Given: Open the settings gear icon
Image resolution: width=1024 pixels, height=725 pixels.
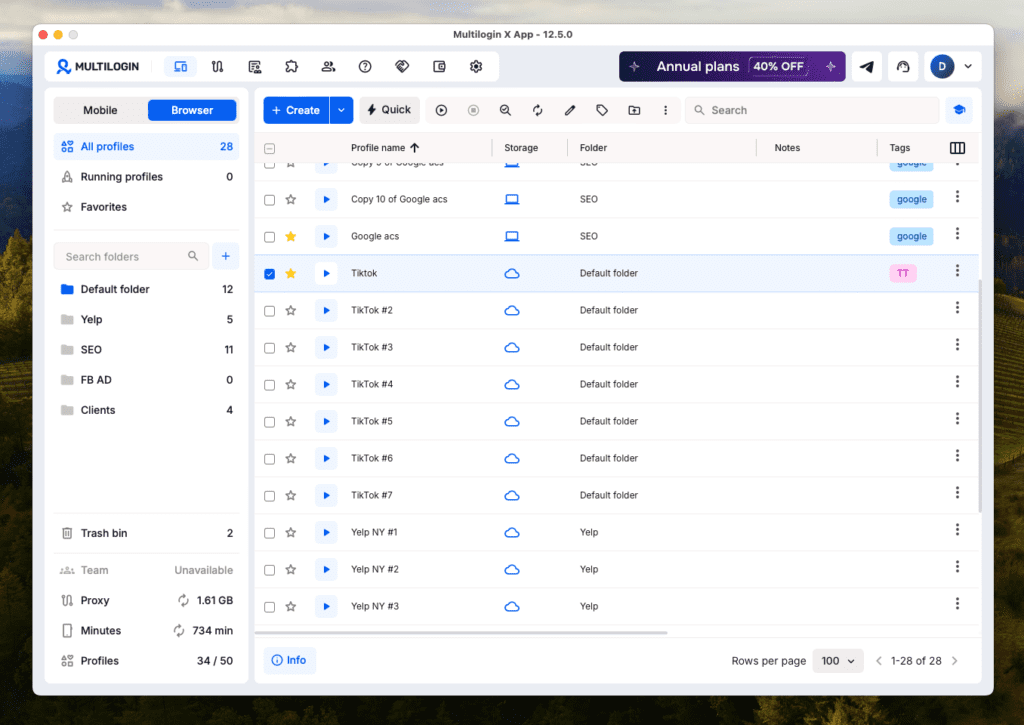Looking at the screenshot, I should pos(476,67).
